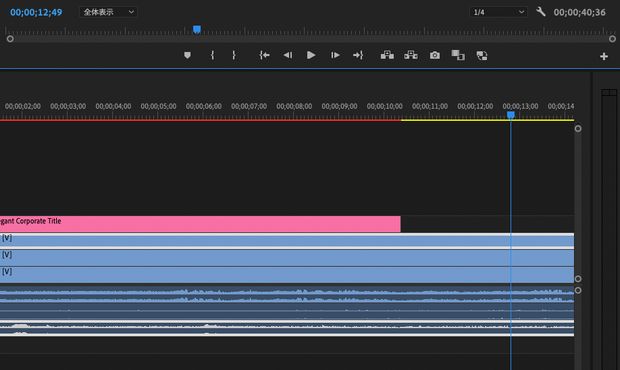Play the sequence
Image resolution: width=620 pixels, height=370 pixels.
point(311,55)
